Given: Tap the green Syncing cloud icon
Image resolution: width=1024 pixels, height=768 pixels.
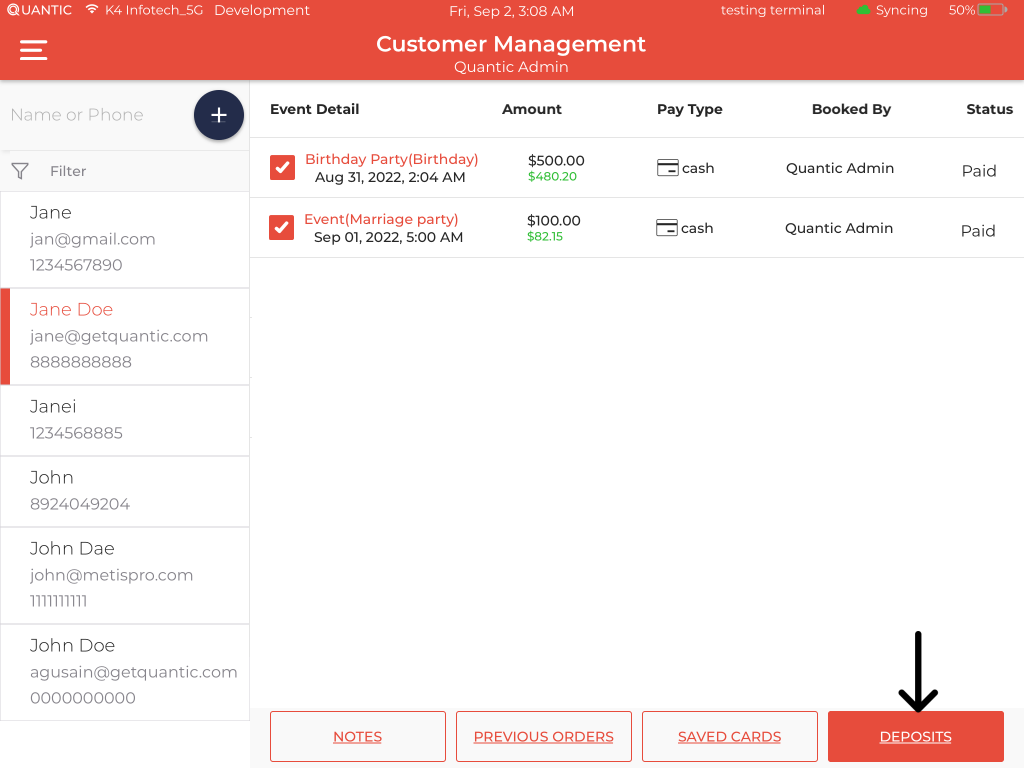Looking at the screenshot, I should pyautogui.click(x=863, y=10).
